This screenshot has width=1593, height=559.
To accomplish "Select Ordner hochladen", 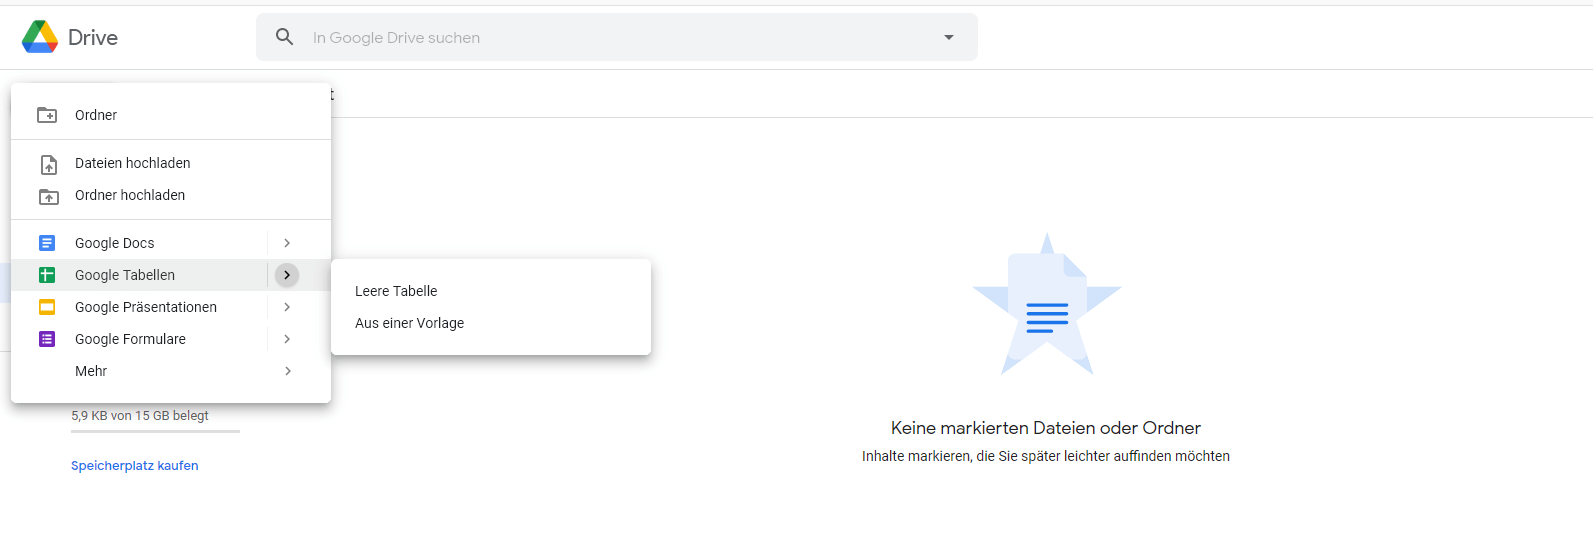I will [171, 195].
